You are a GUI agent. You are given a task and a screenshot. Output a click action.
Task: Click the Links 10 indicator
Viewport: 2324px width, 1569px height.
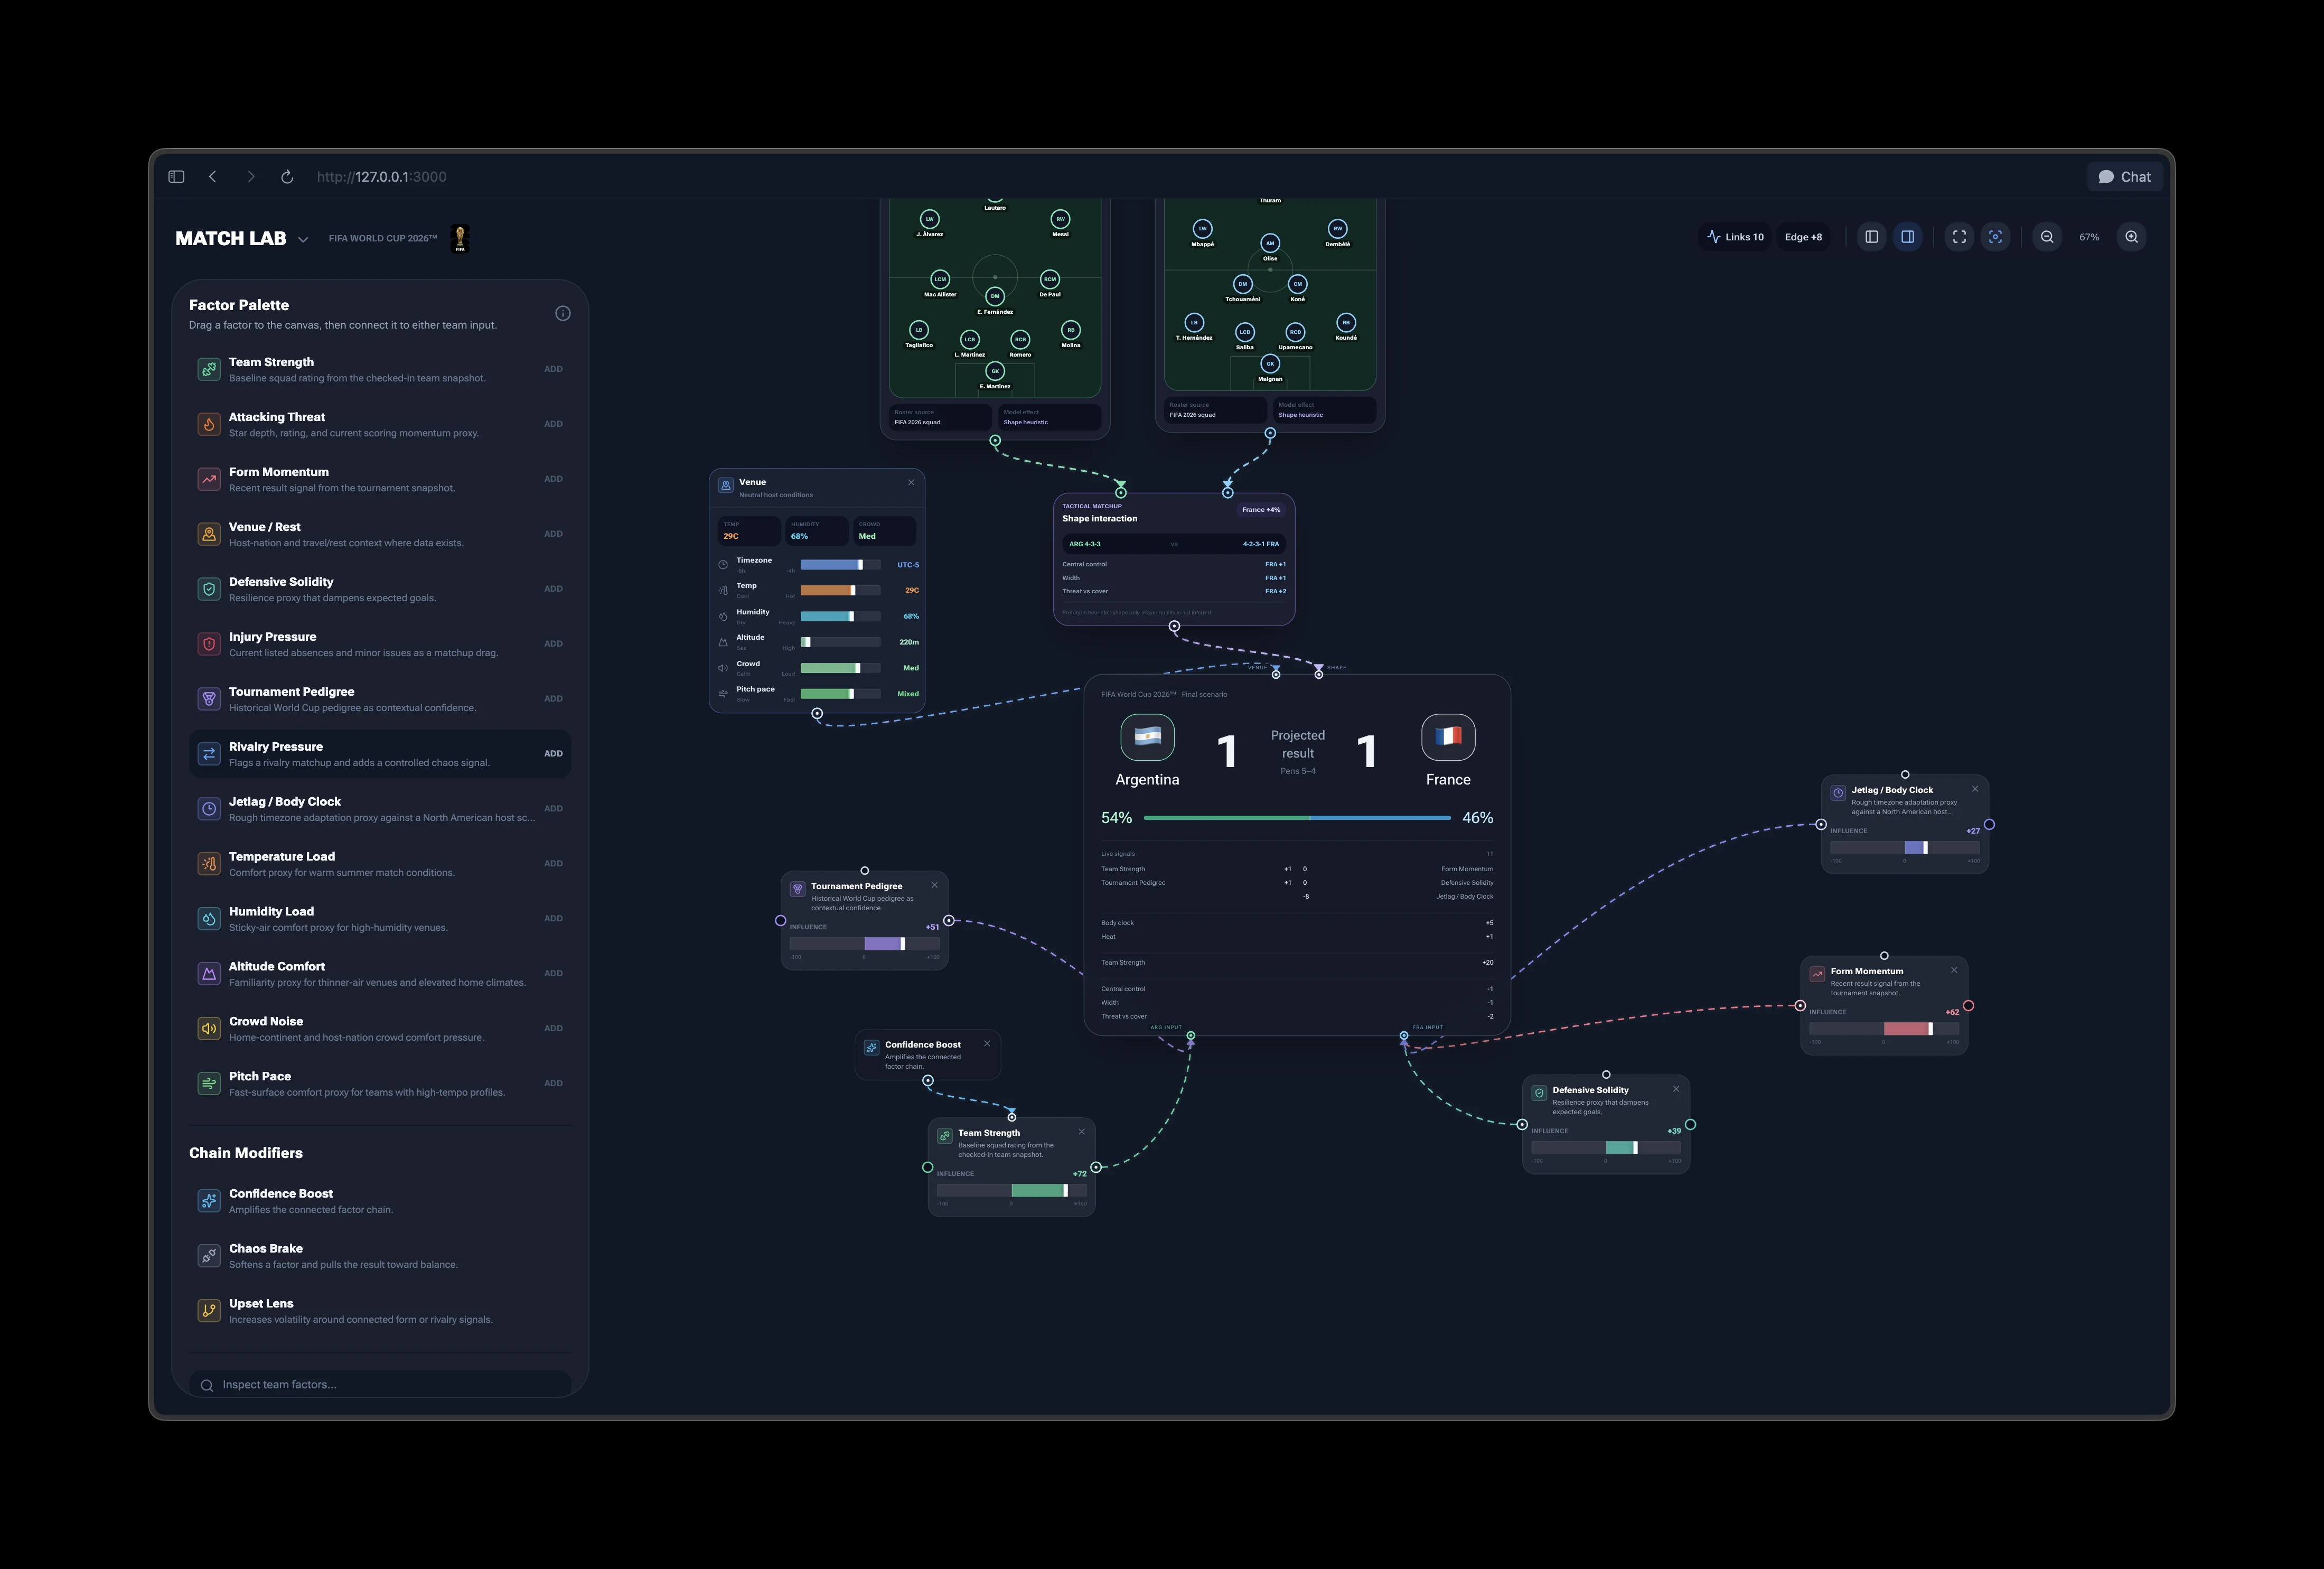(1735, 237)
